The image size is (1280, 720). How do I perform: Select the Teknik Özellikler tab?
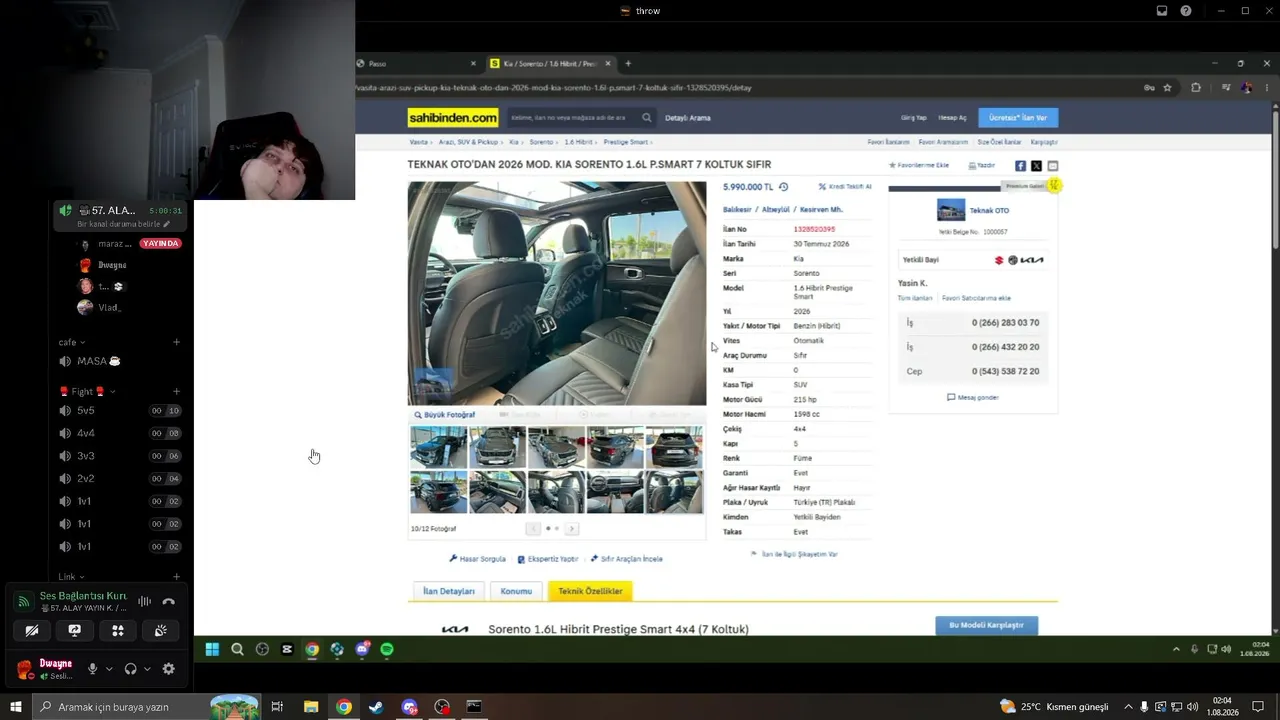pos(590,591)
